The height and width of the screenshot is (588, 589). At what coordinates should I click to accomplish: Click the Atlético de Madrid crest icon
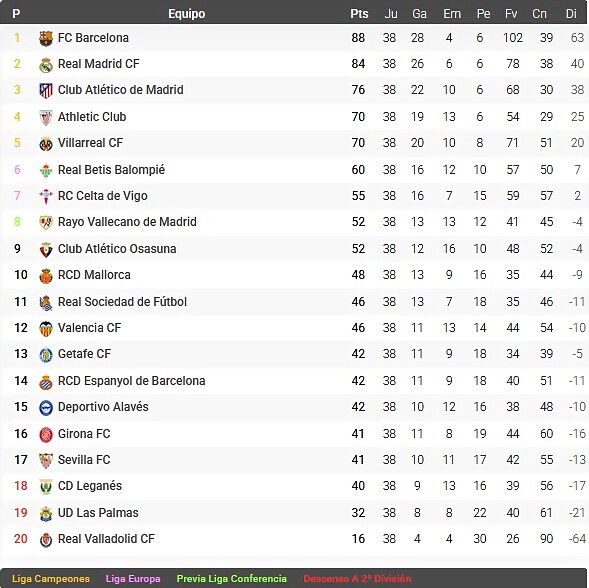46,91
